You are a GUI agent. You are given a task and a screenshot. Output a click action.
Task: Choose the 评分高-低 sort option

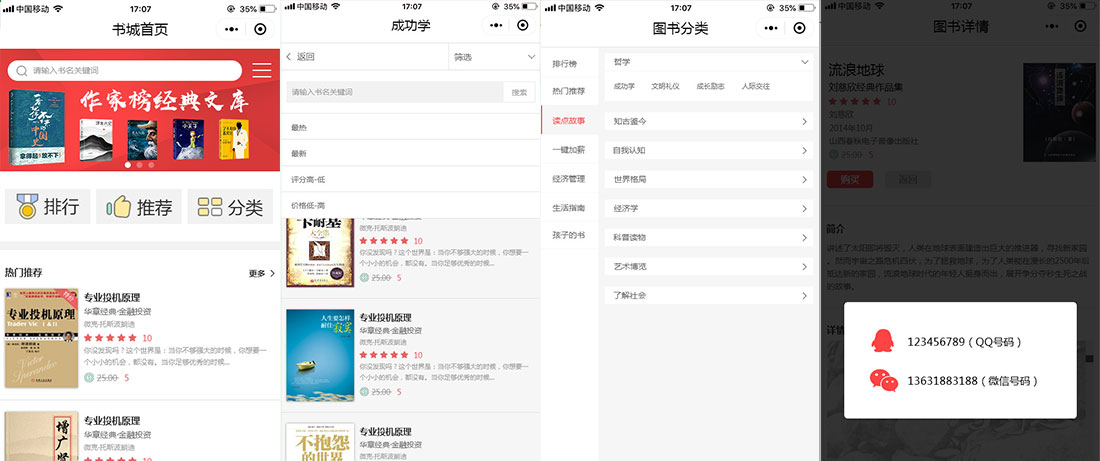[307, 179]
